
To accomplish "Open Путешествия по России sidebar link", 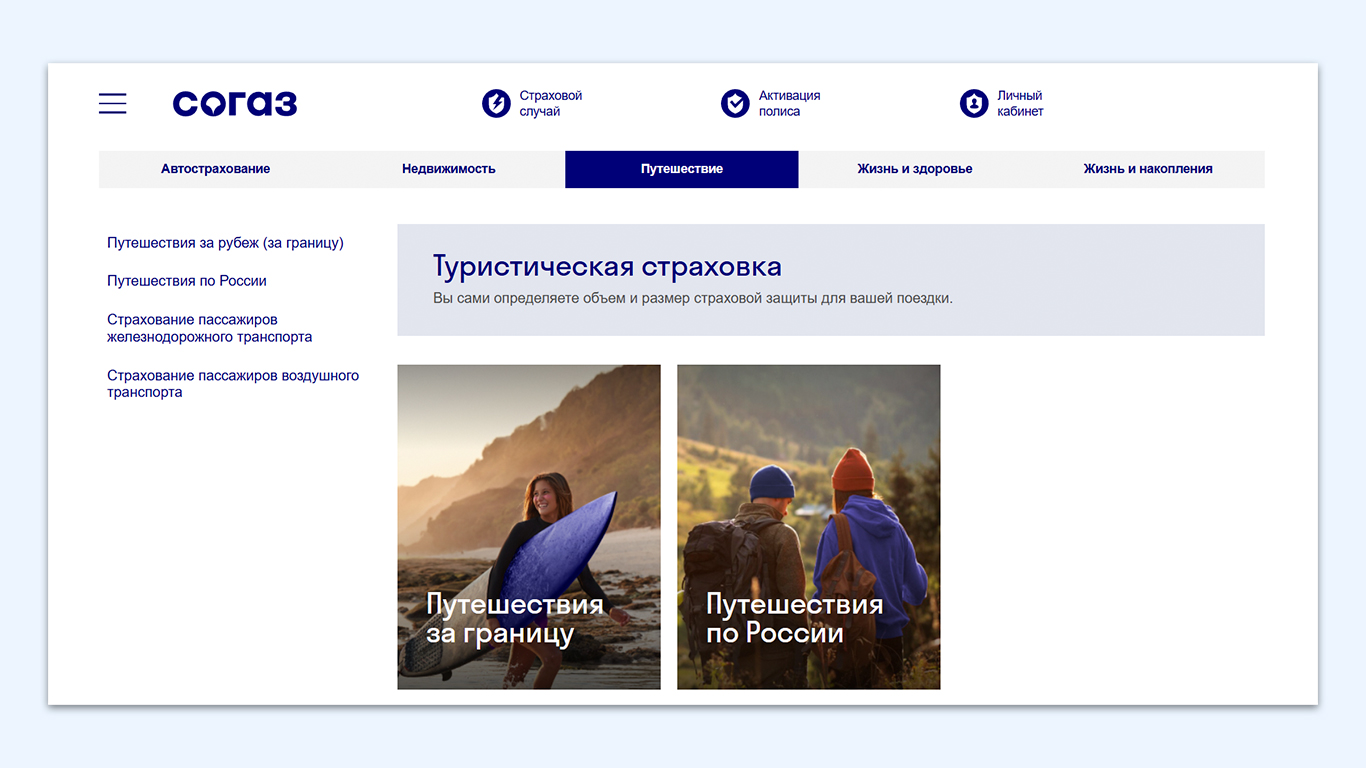I will (x=187, y=281).
